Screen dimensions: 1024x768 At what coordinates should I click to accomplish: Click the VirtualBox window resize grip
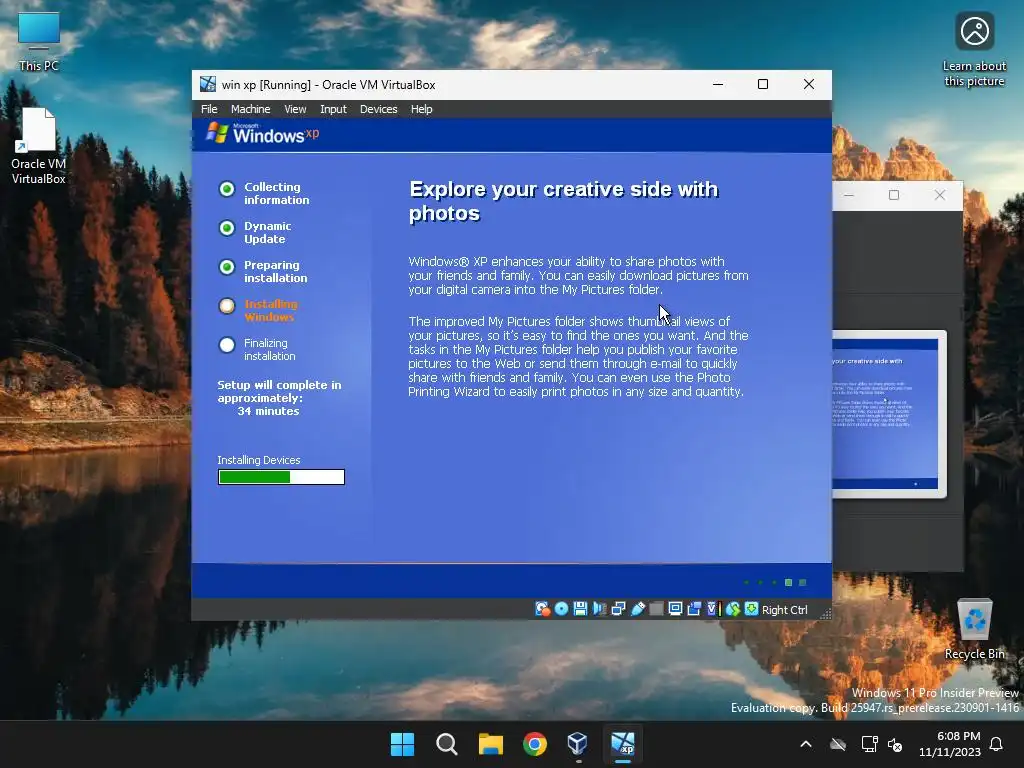[825, 613]
